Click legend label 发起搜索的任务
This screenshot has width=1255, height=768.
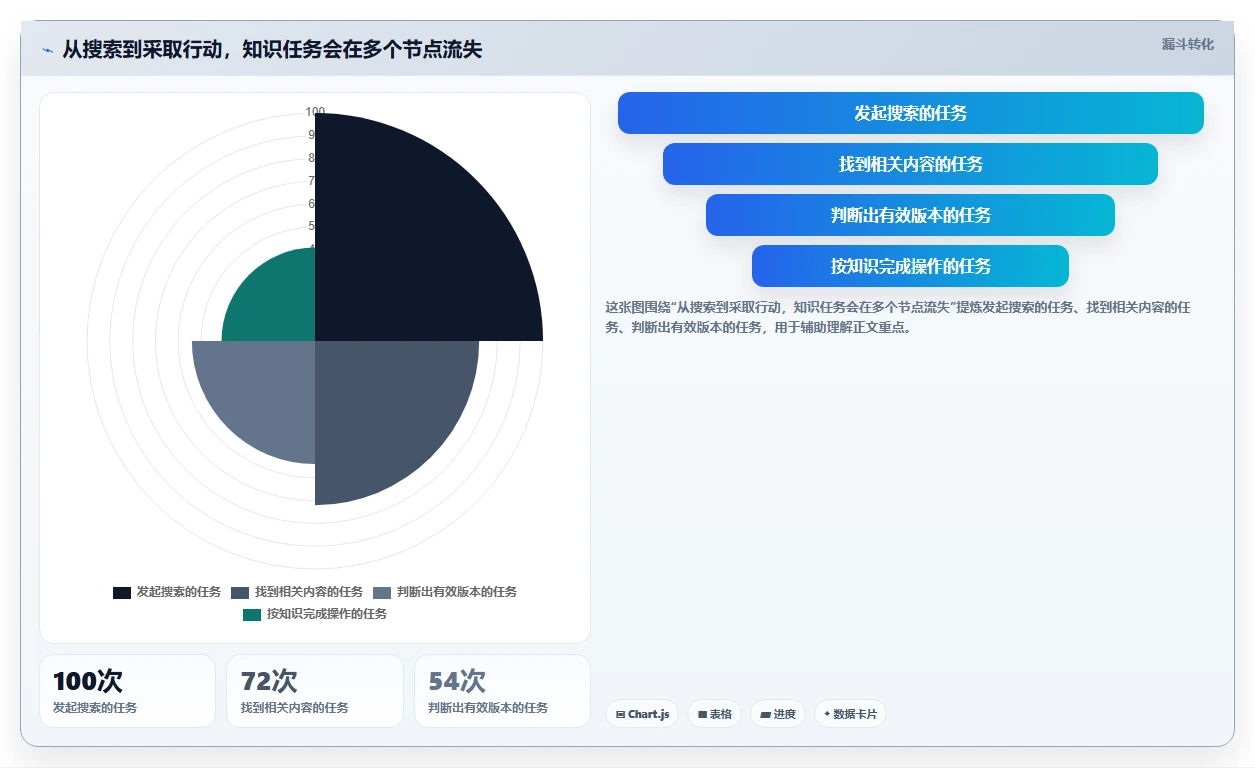point(179,593)
